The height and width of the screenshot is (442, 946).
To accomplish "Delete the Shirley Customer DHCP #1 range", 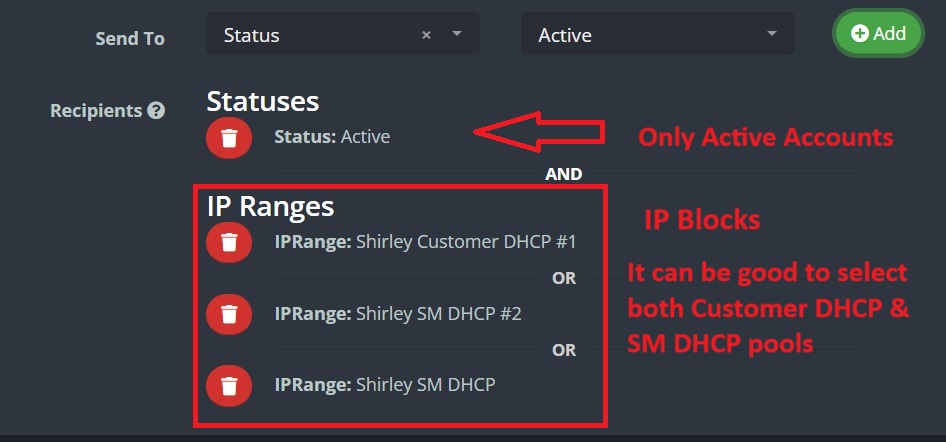I will 229,242.
